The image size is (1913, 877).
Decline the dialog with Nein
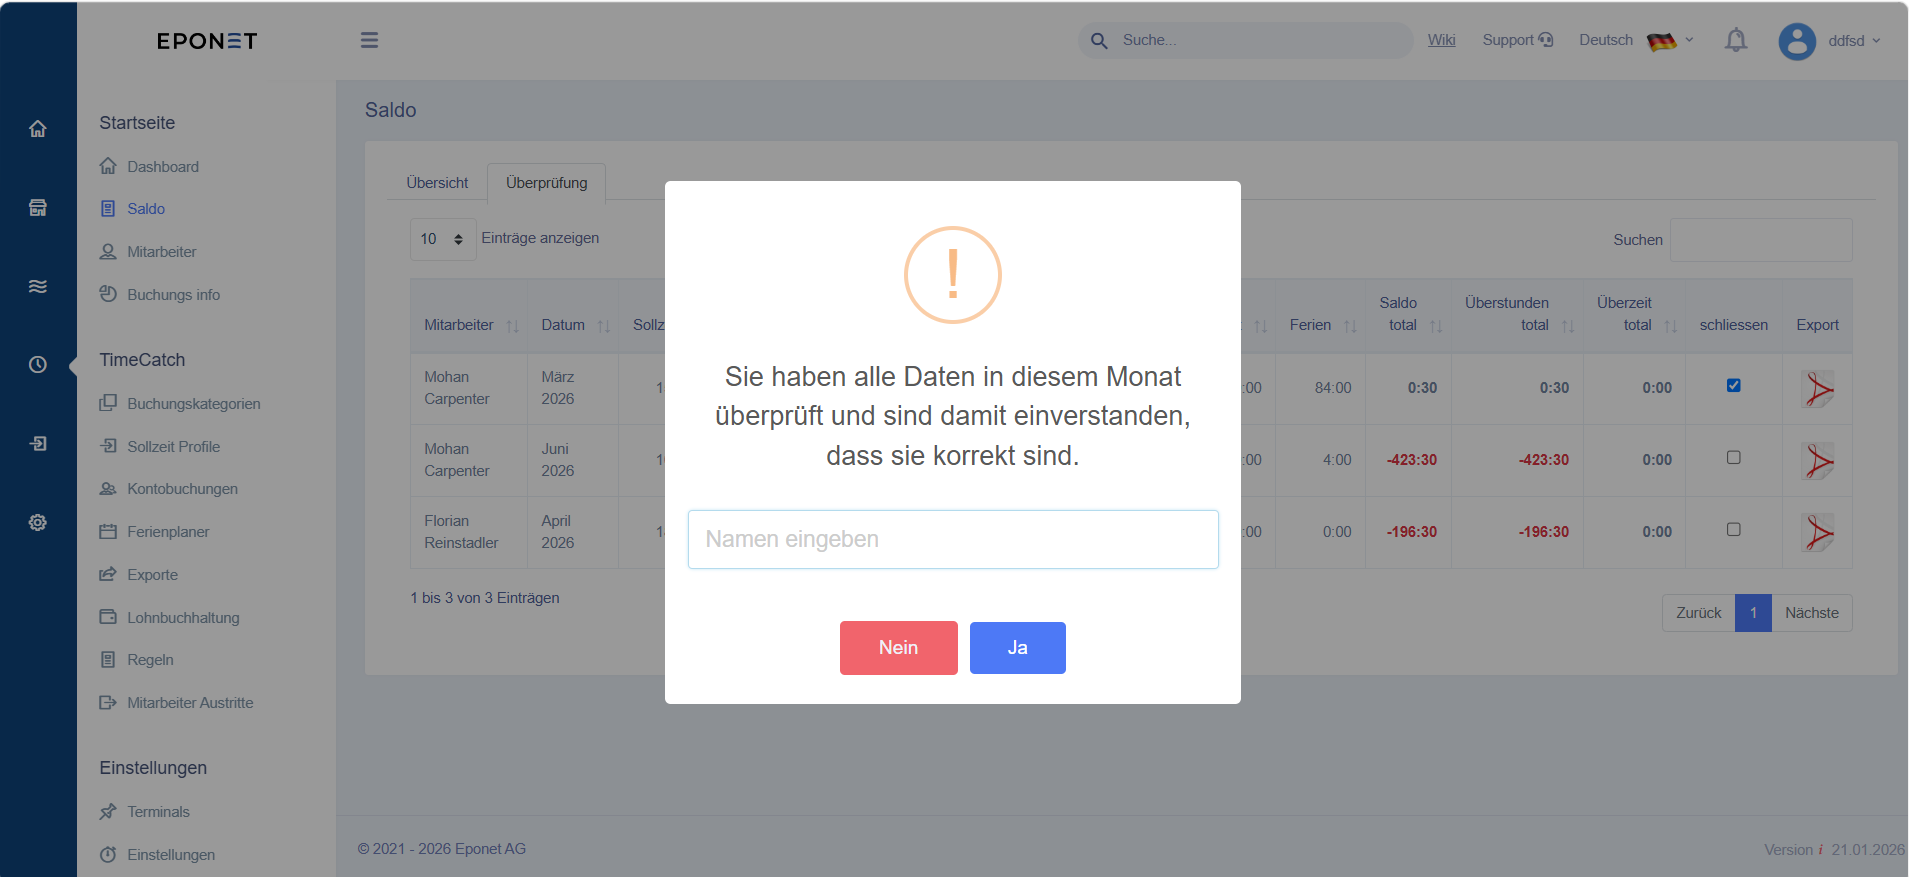tap(898, 648)
